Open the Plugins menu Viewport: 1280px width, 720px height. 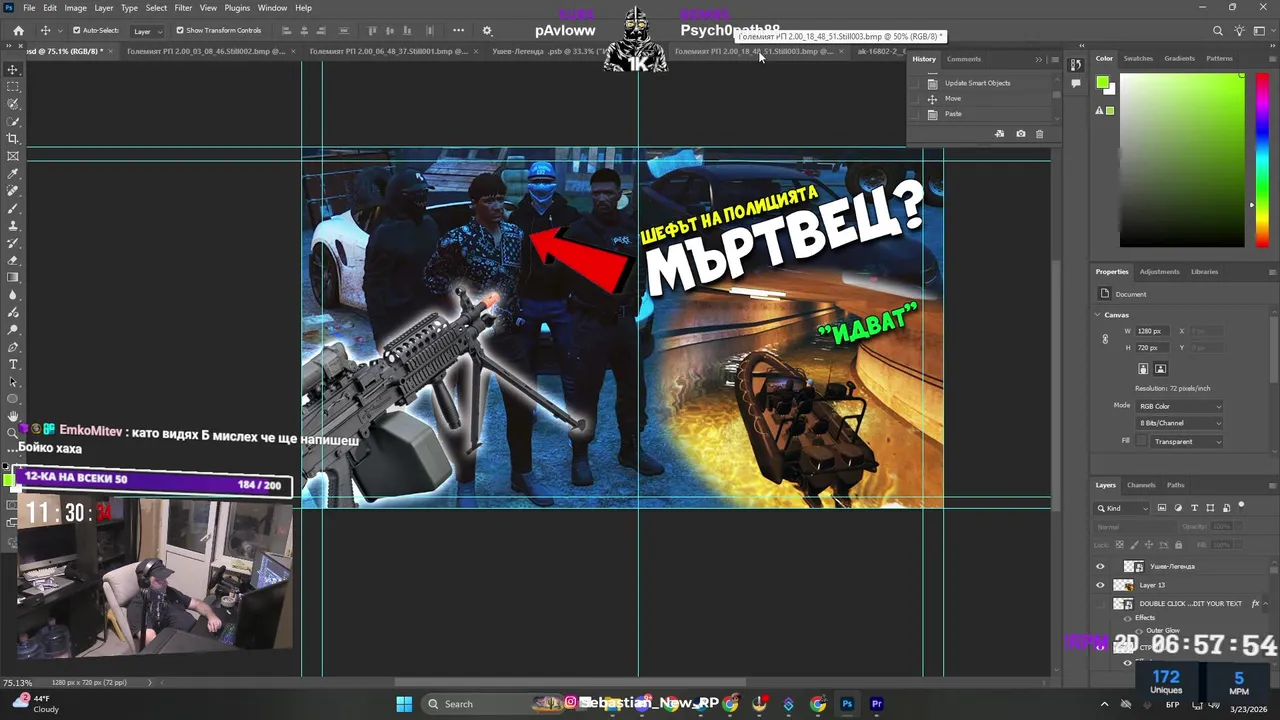pyautogui.click(x=237, y=8)
